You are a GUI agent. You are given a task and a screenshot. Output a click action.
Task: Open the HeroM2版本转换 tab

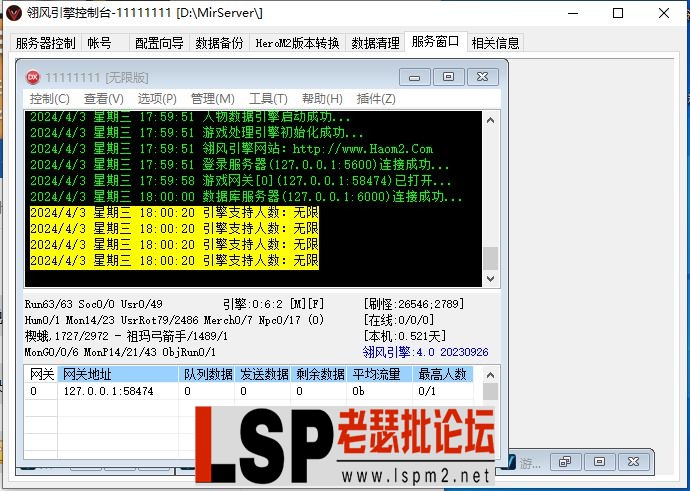click(x=297, y=43)
